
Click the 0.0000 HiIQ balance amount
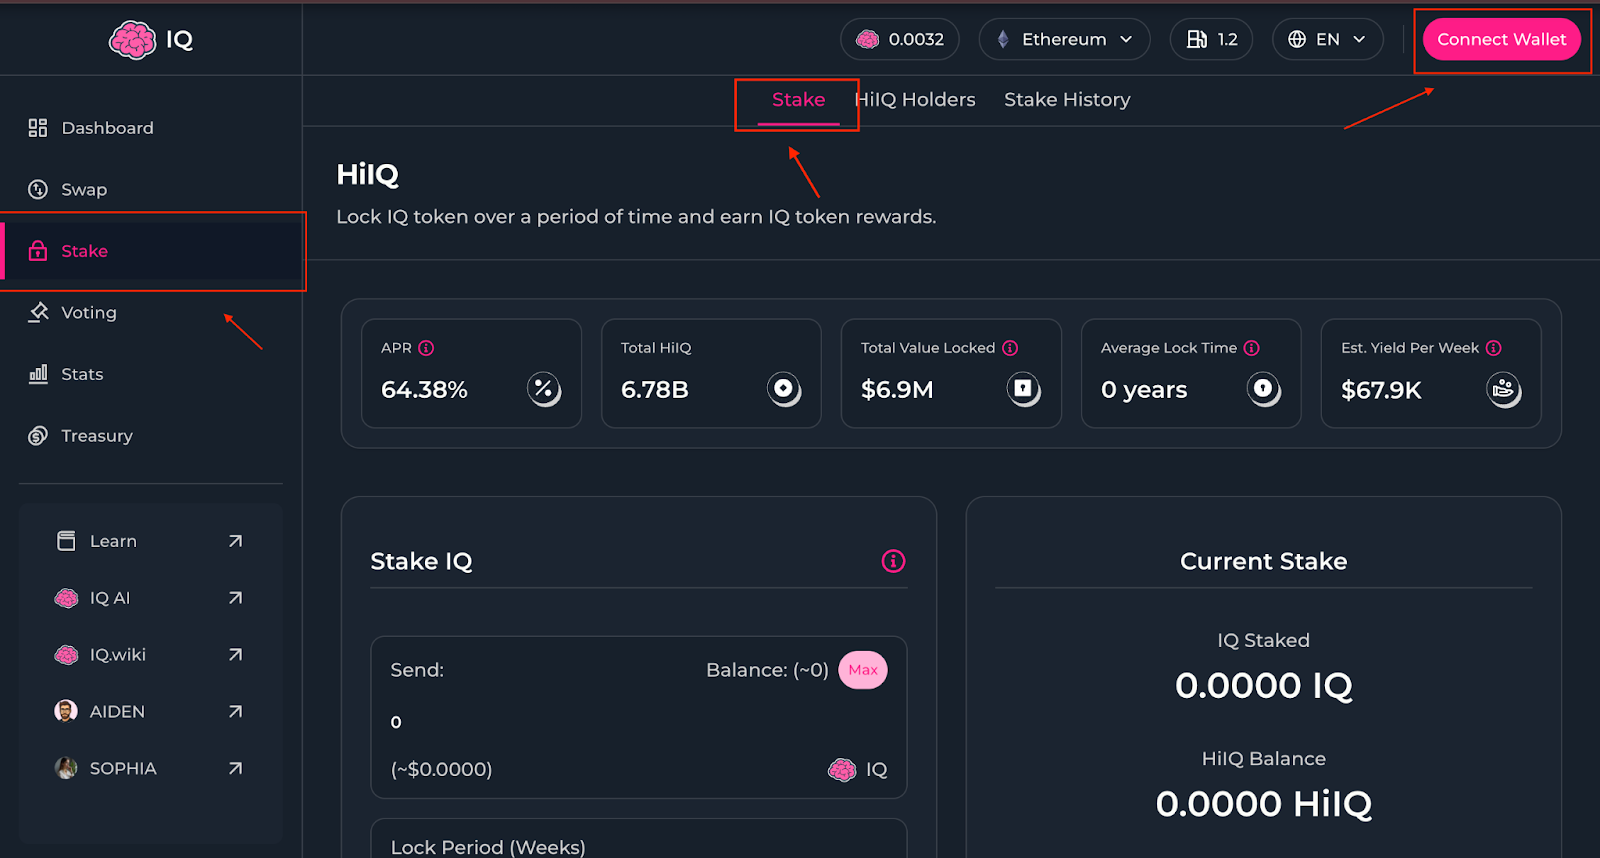pos(1264,804)
